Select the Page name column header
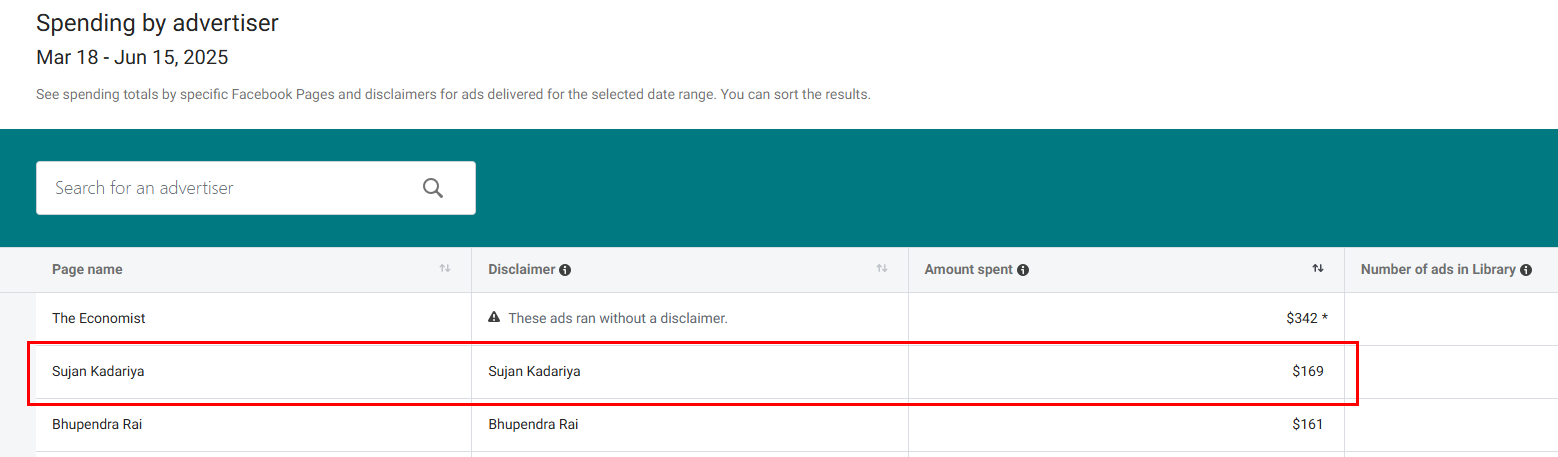 (87, 270)
